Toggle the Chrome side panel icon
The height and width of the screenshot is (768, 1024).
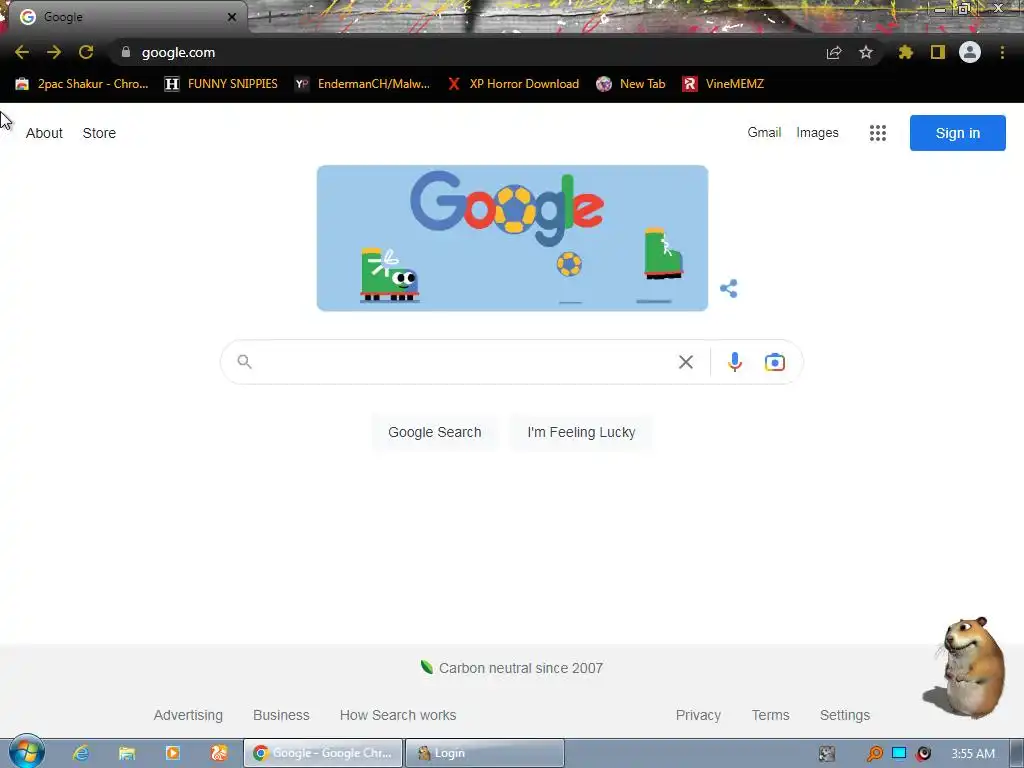938,52
